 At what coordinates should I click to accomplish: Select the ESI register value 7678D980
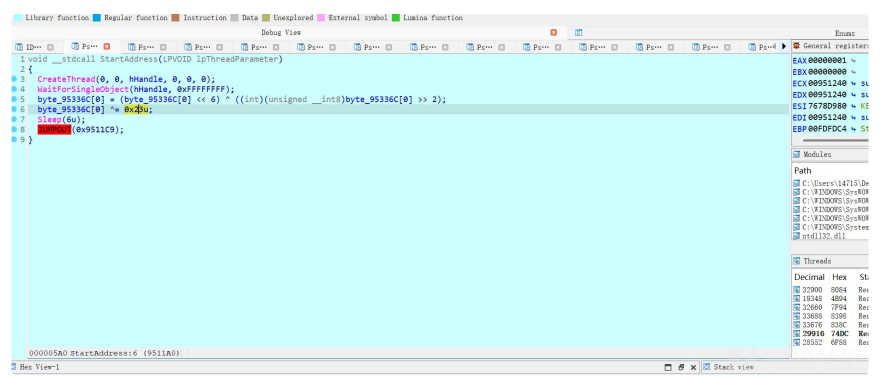tap(827, 106)
